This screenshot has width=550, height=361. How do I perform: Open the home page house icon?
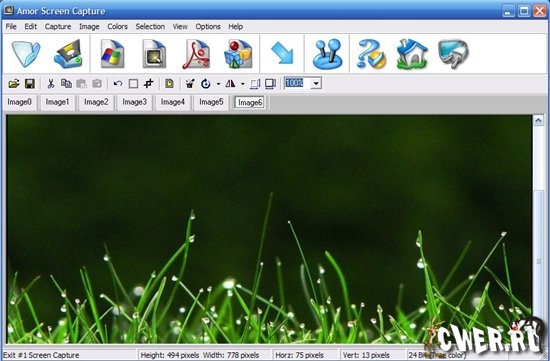(x=412, y=54)
